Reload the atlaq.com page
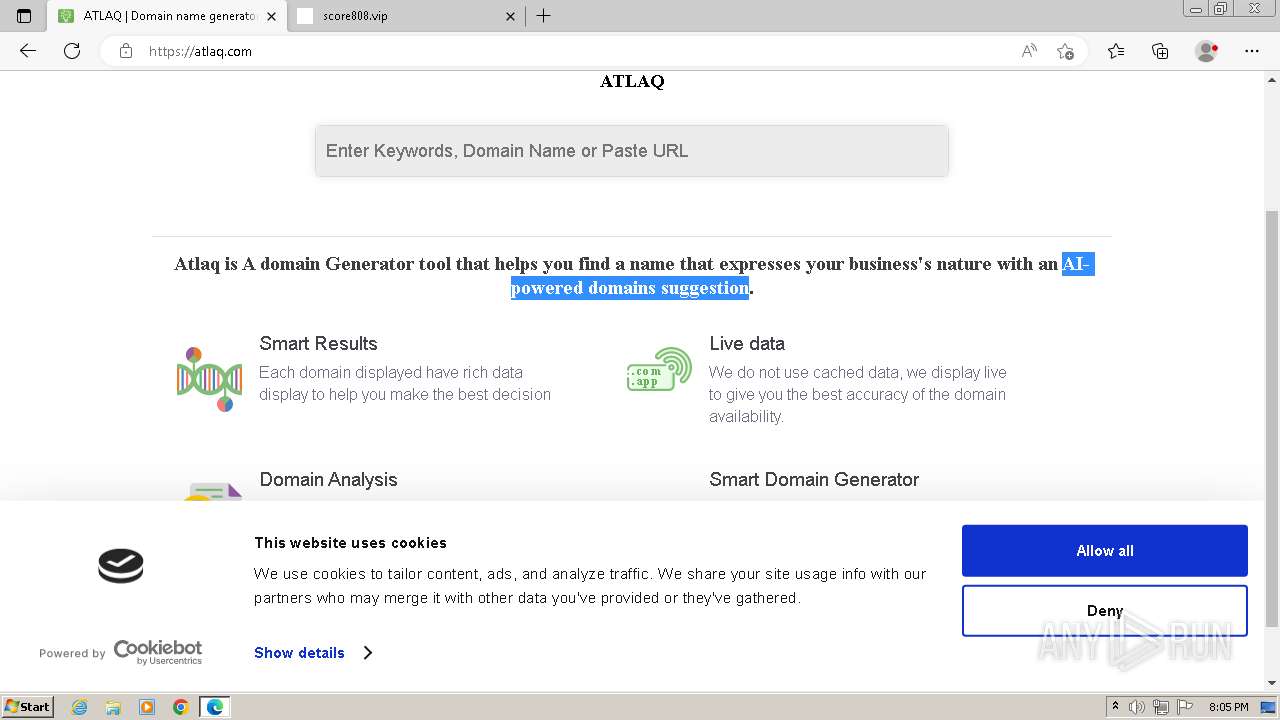This screenshot has height=720, width=1280. coord(72,51)
